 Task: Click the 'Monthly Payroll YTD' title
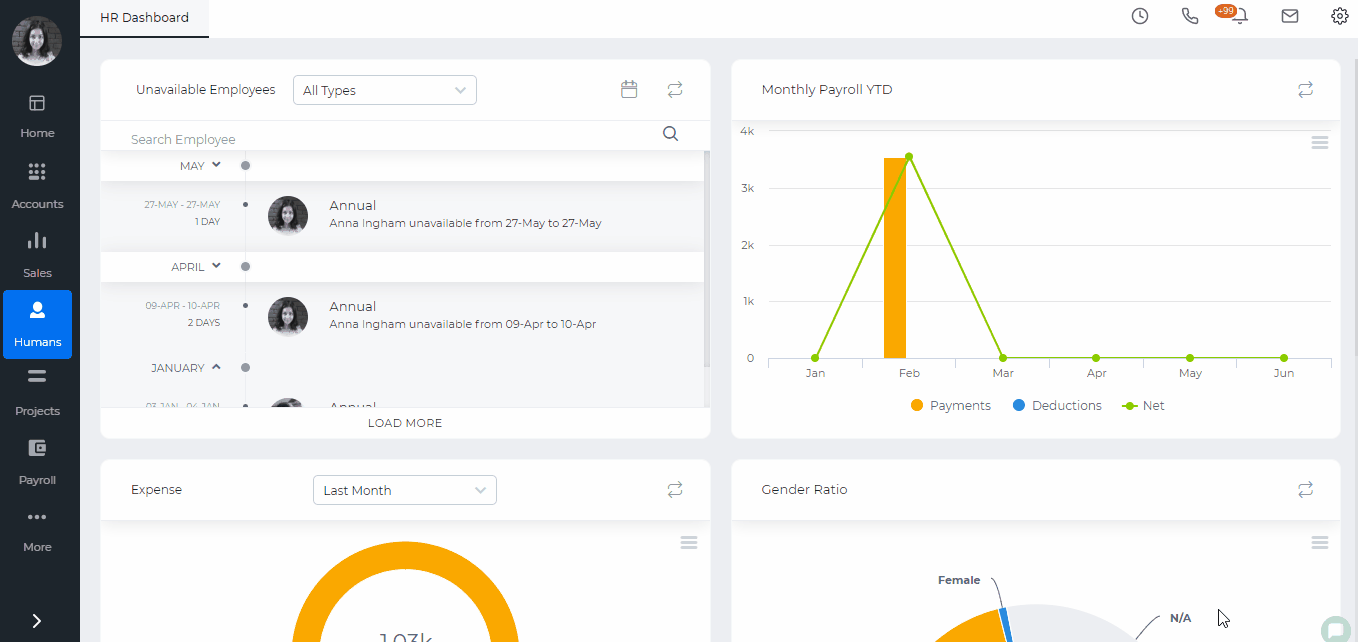coord(827,89)
